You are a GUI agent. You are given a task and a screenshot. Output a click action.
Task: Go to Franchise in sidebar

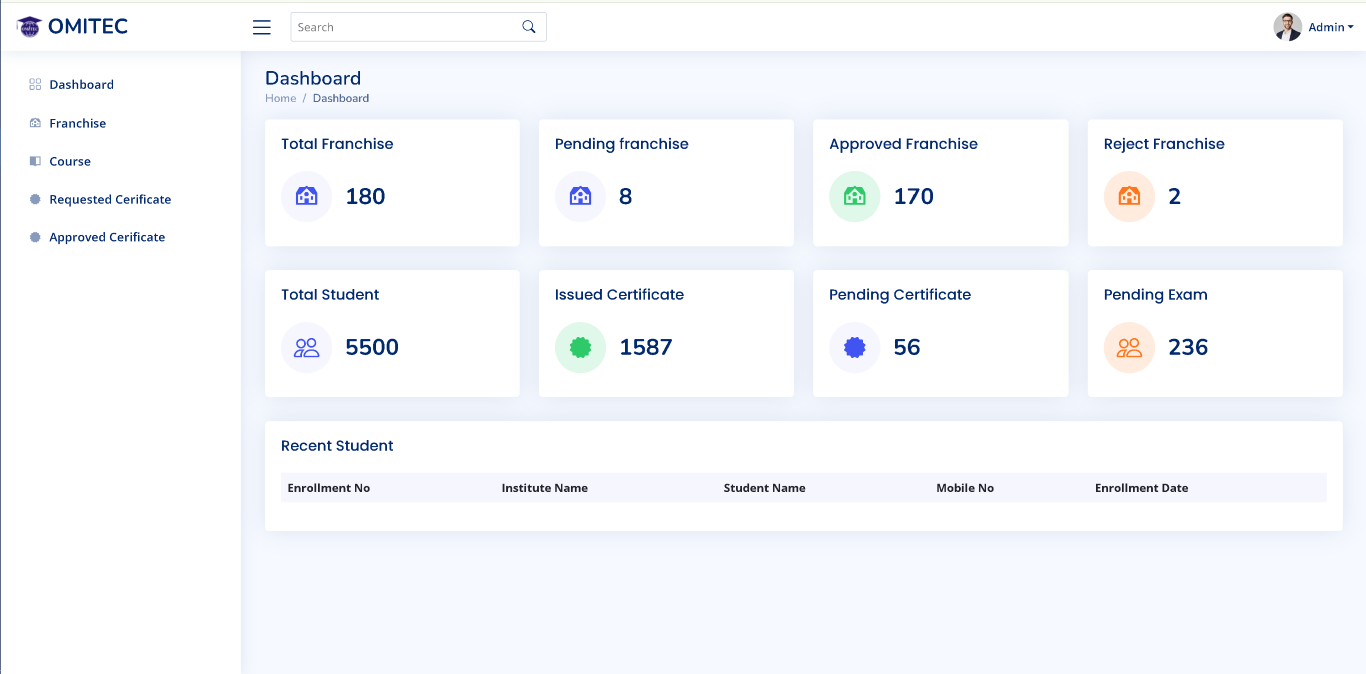pos(77,123)
